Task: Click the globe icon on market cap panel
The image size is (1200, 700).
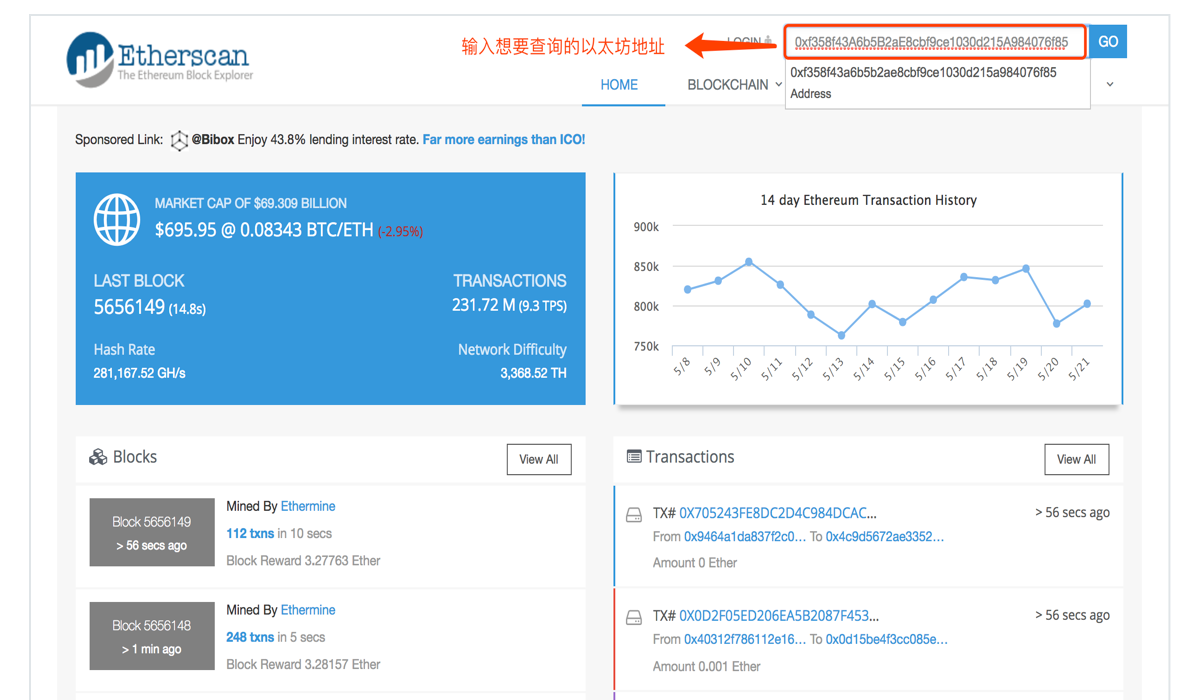Action: (117, 219)
